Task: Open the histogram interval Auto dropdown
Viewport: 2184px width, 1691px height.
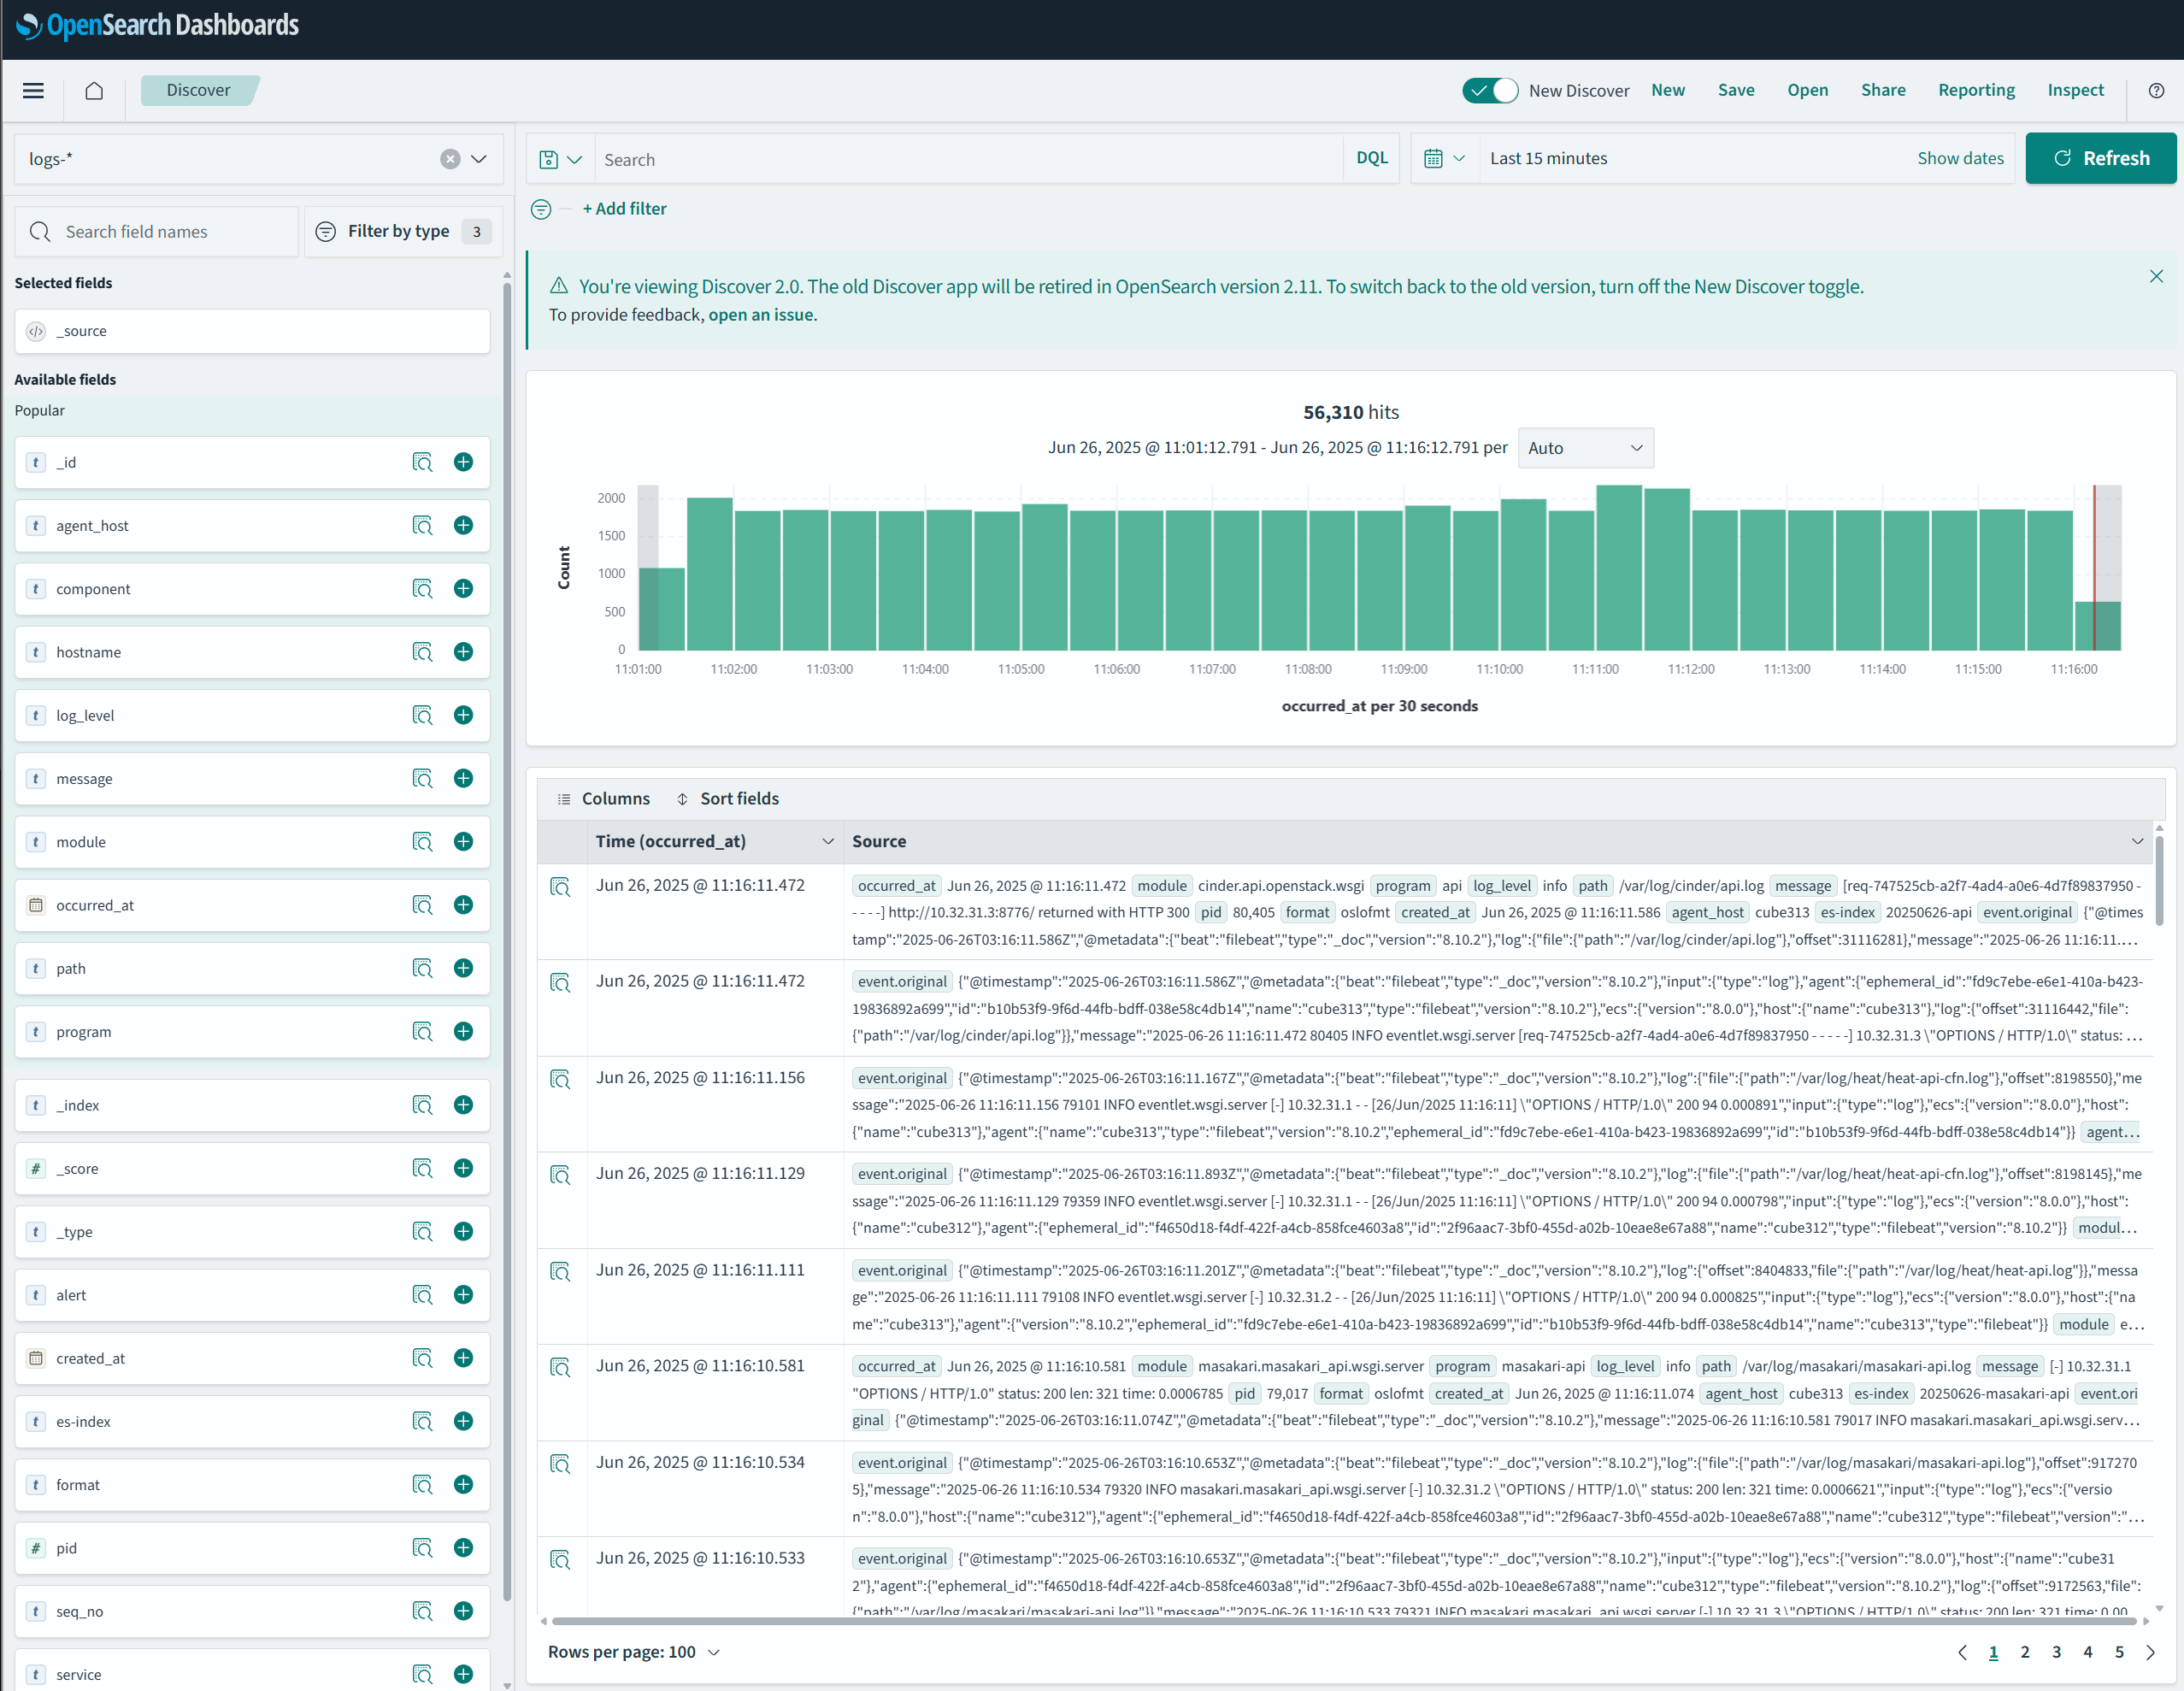Action: click(x=1585, y=448)
